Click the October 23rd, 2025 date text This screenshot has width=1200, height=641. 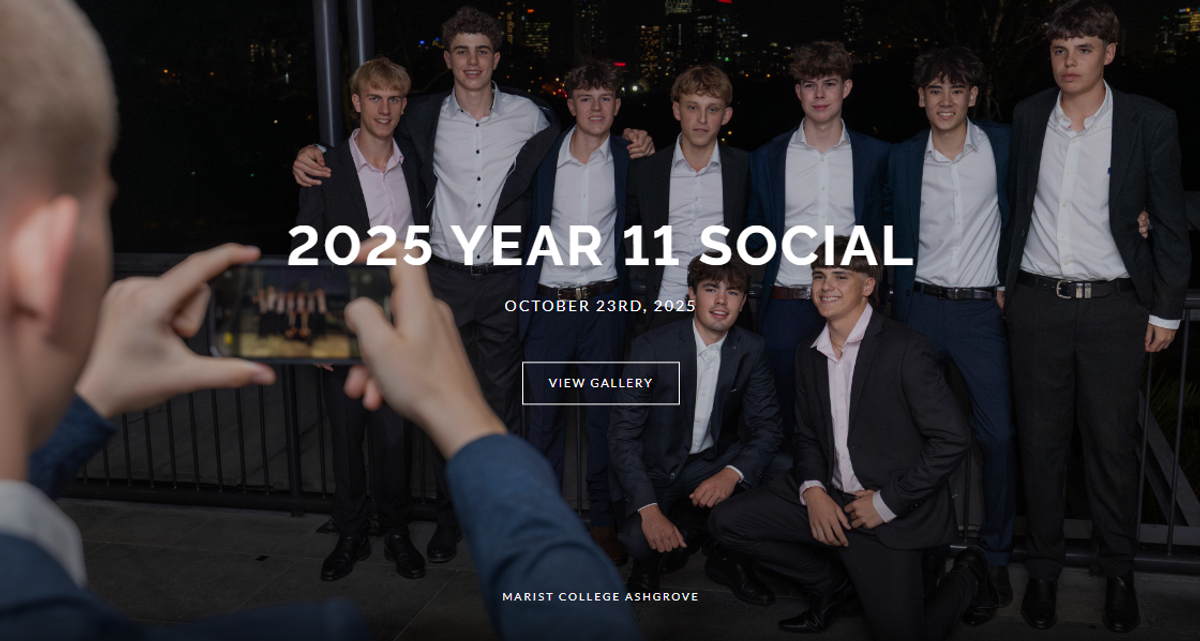[x=600, y=306]
